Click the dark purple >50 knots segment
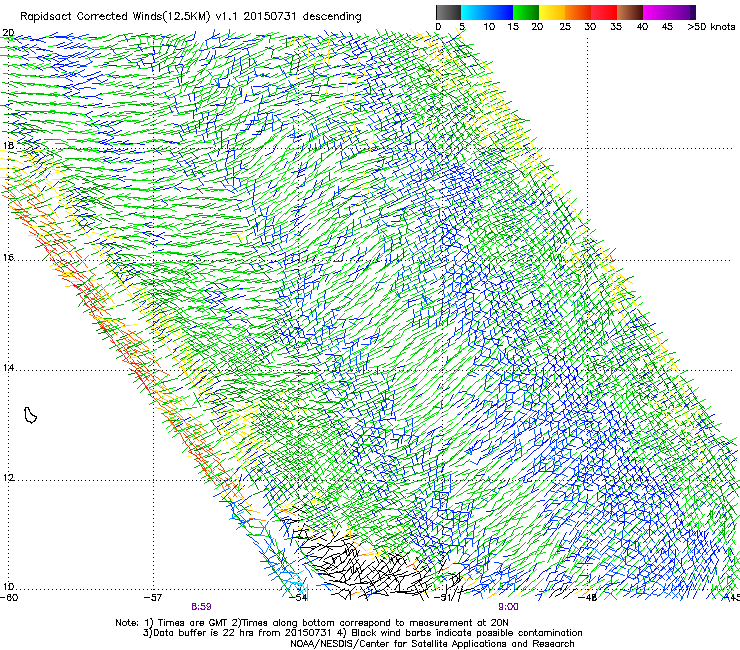This screenshot has height=650, width=740. (x=693, y=12)
